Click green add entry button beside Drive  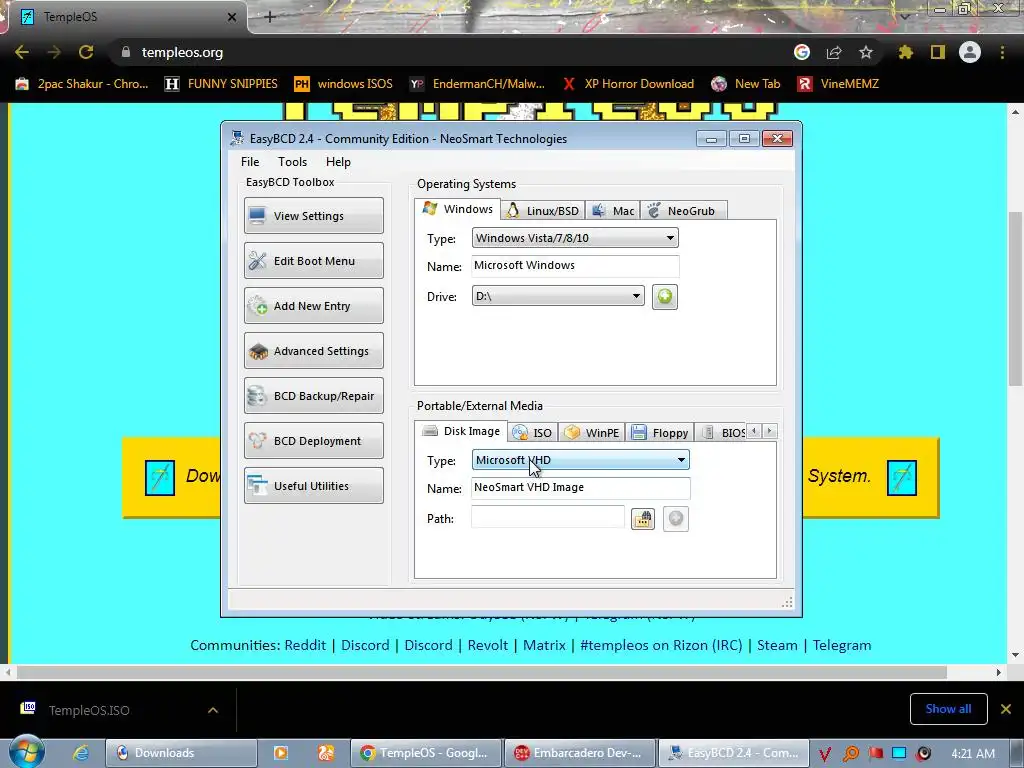[664, 296]
